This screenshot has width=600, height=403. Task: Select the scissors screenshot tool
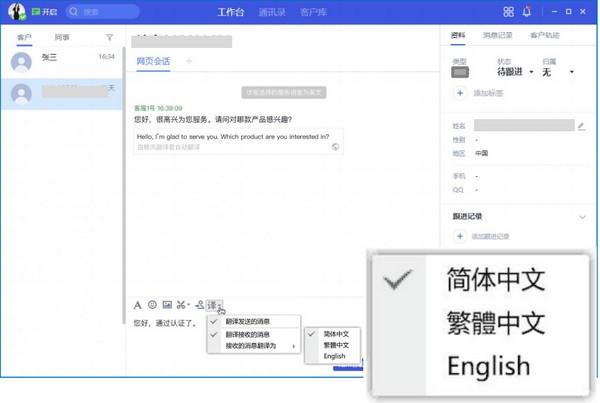182,305
